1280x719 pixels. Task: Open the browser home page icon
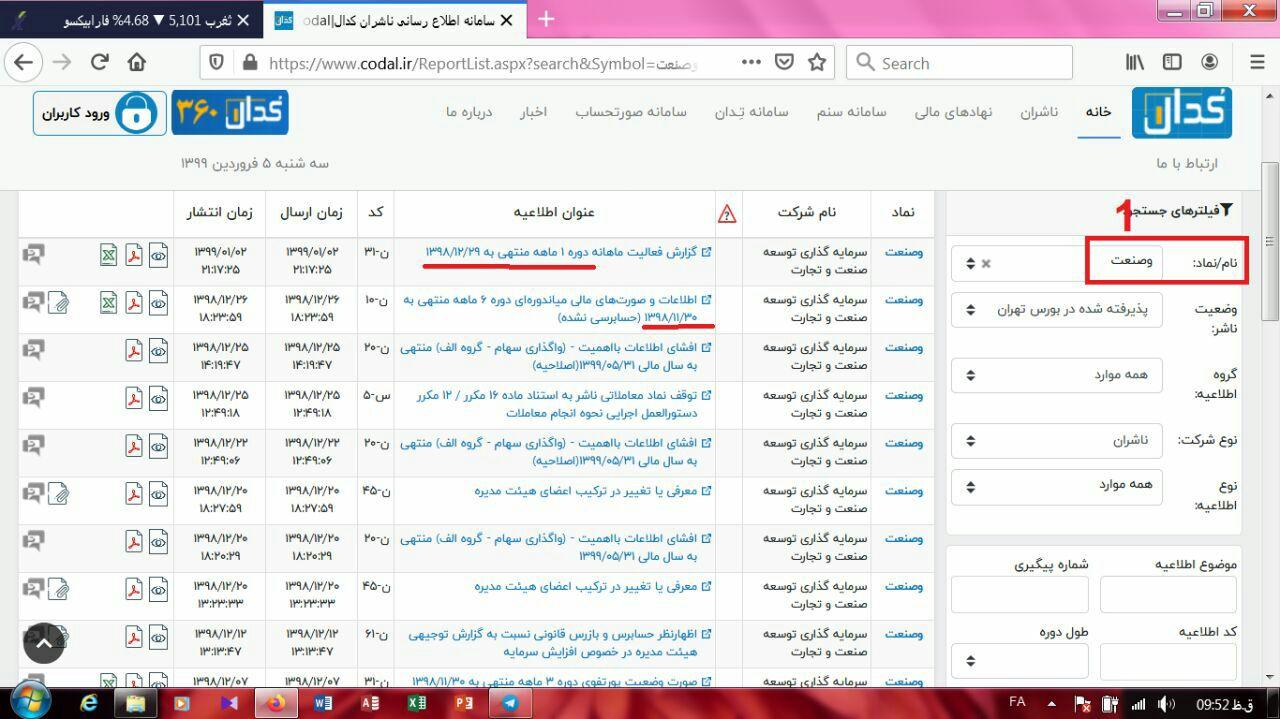137,62
